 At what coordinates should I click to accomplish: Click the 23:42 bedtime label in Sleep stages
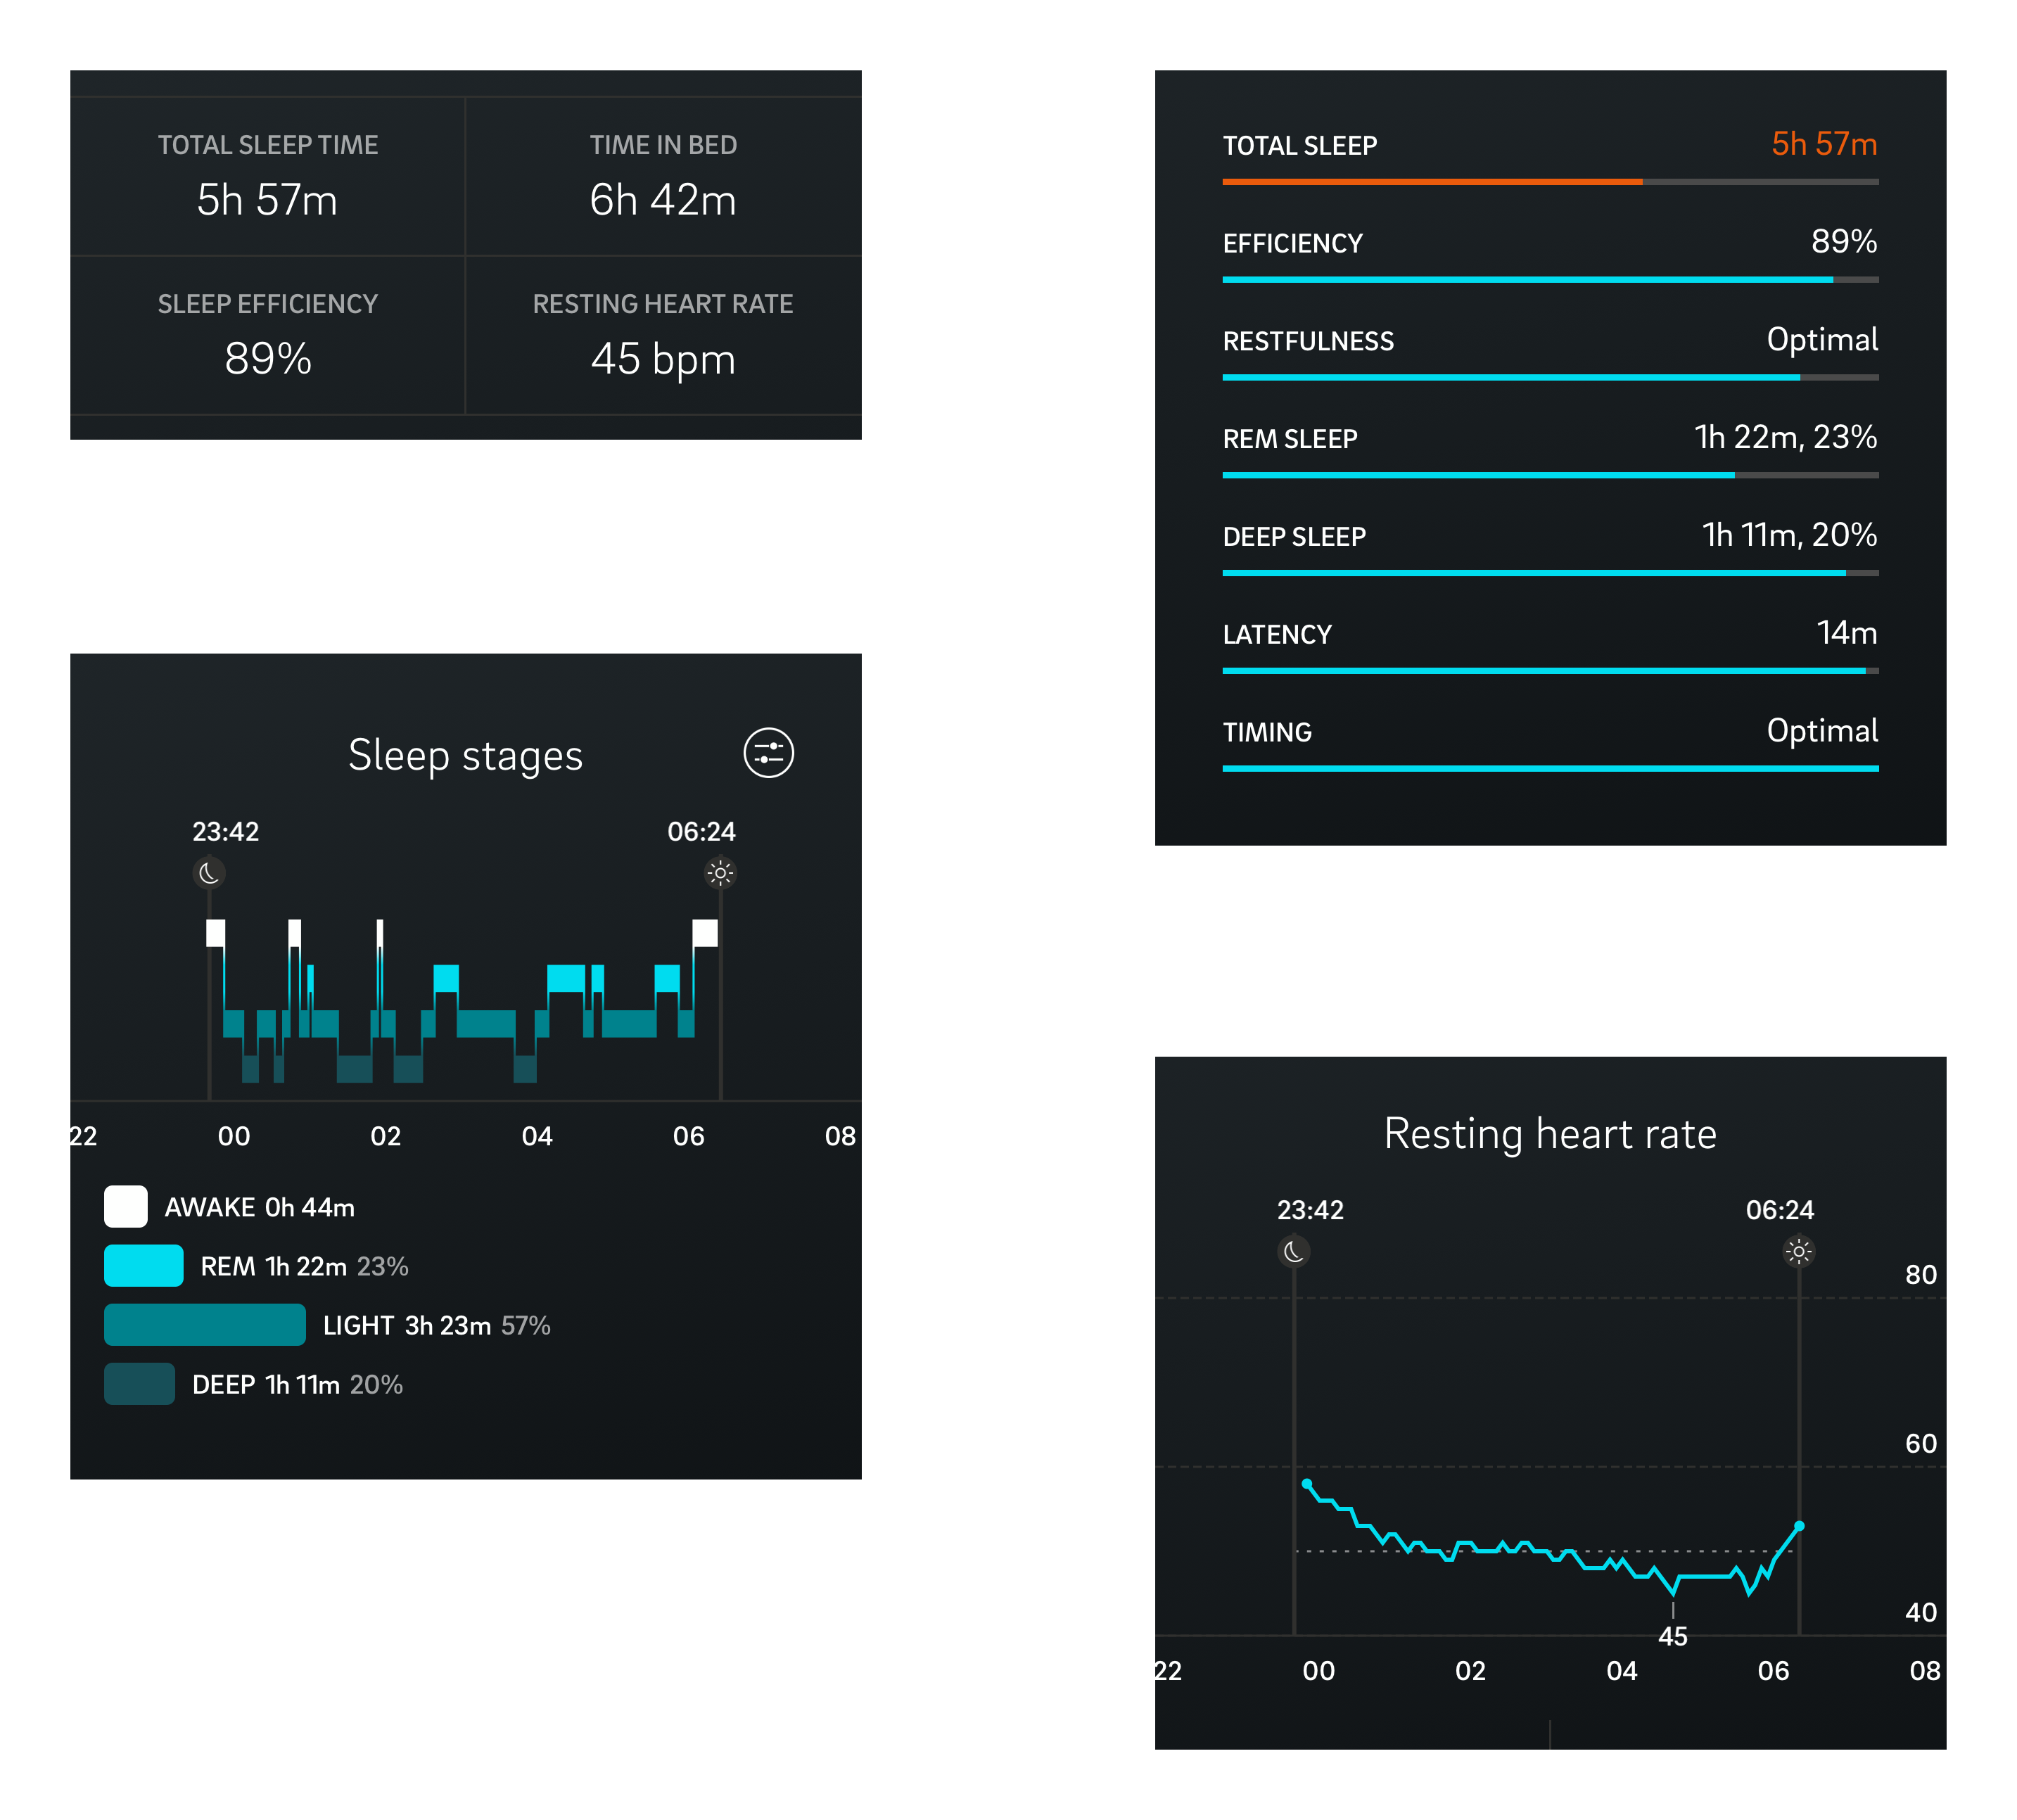[225, 832]
